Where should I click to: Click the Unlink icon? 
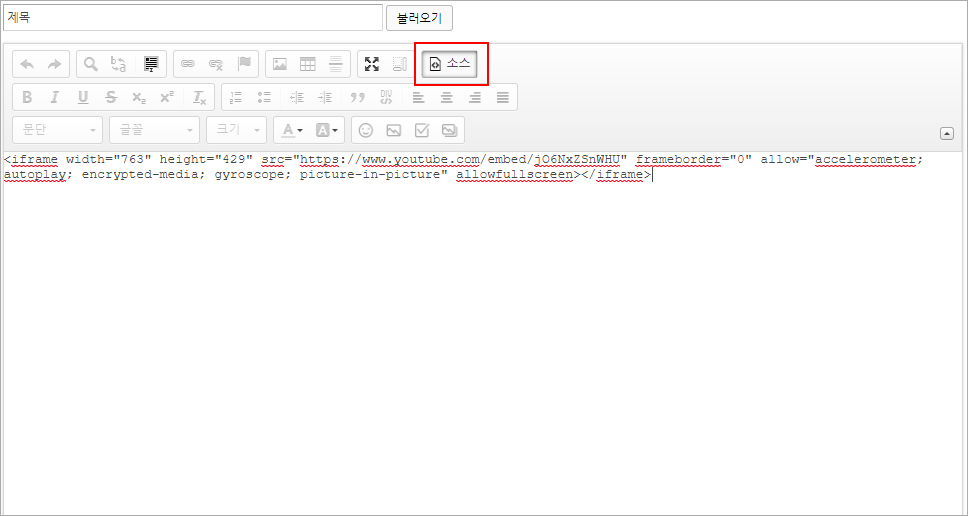point(215,64)
